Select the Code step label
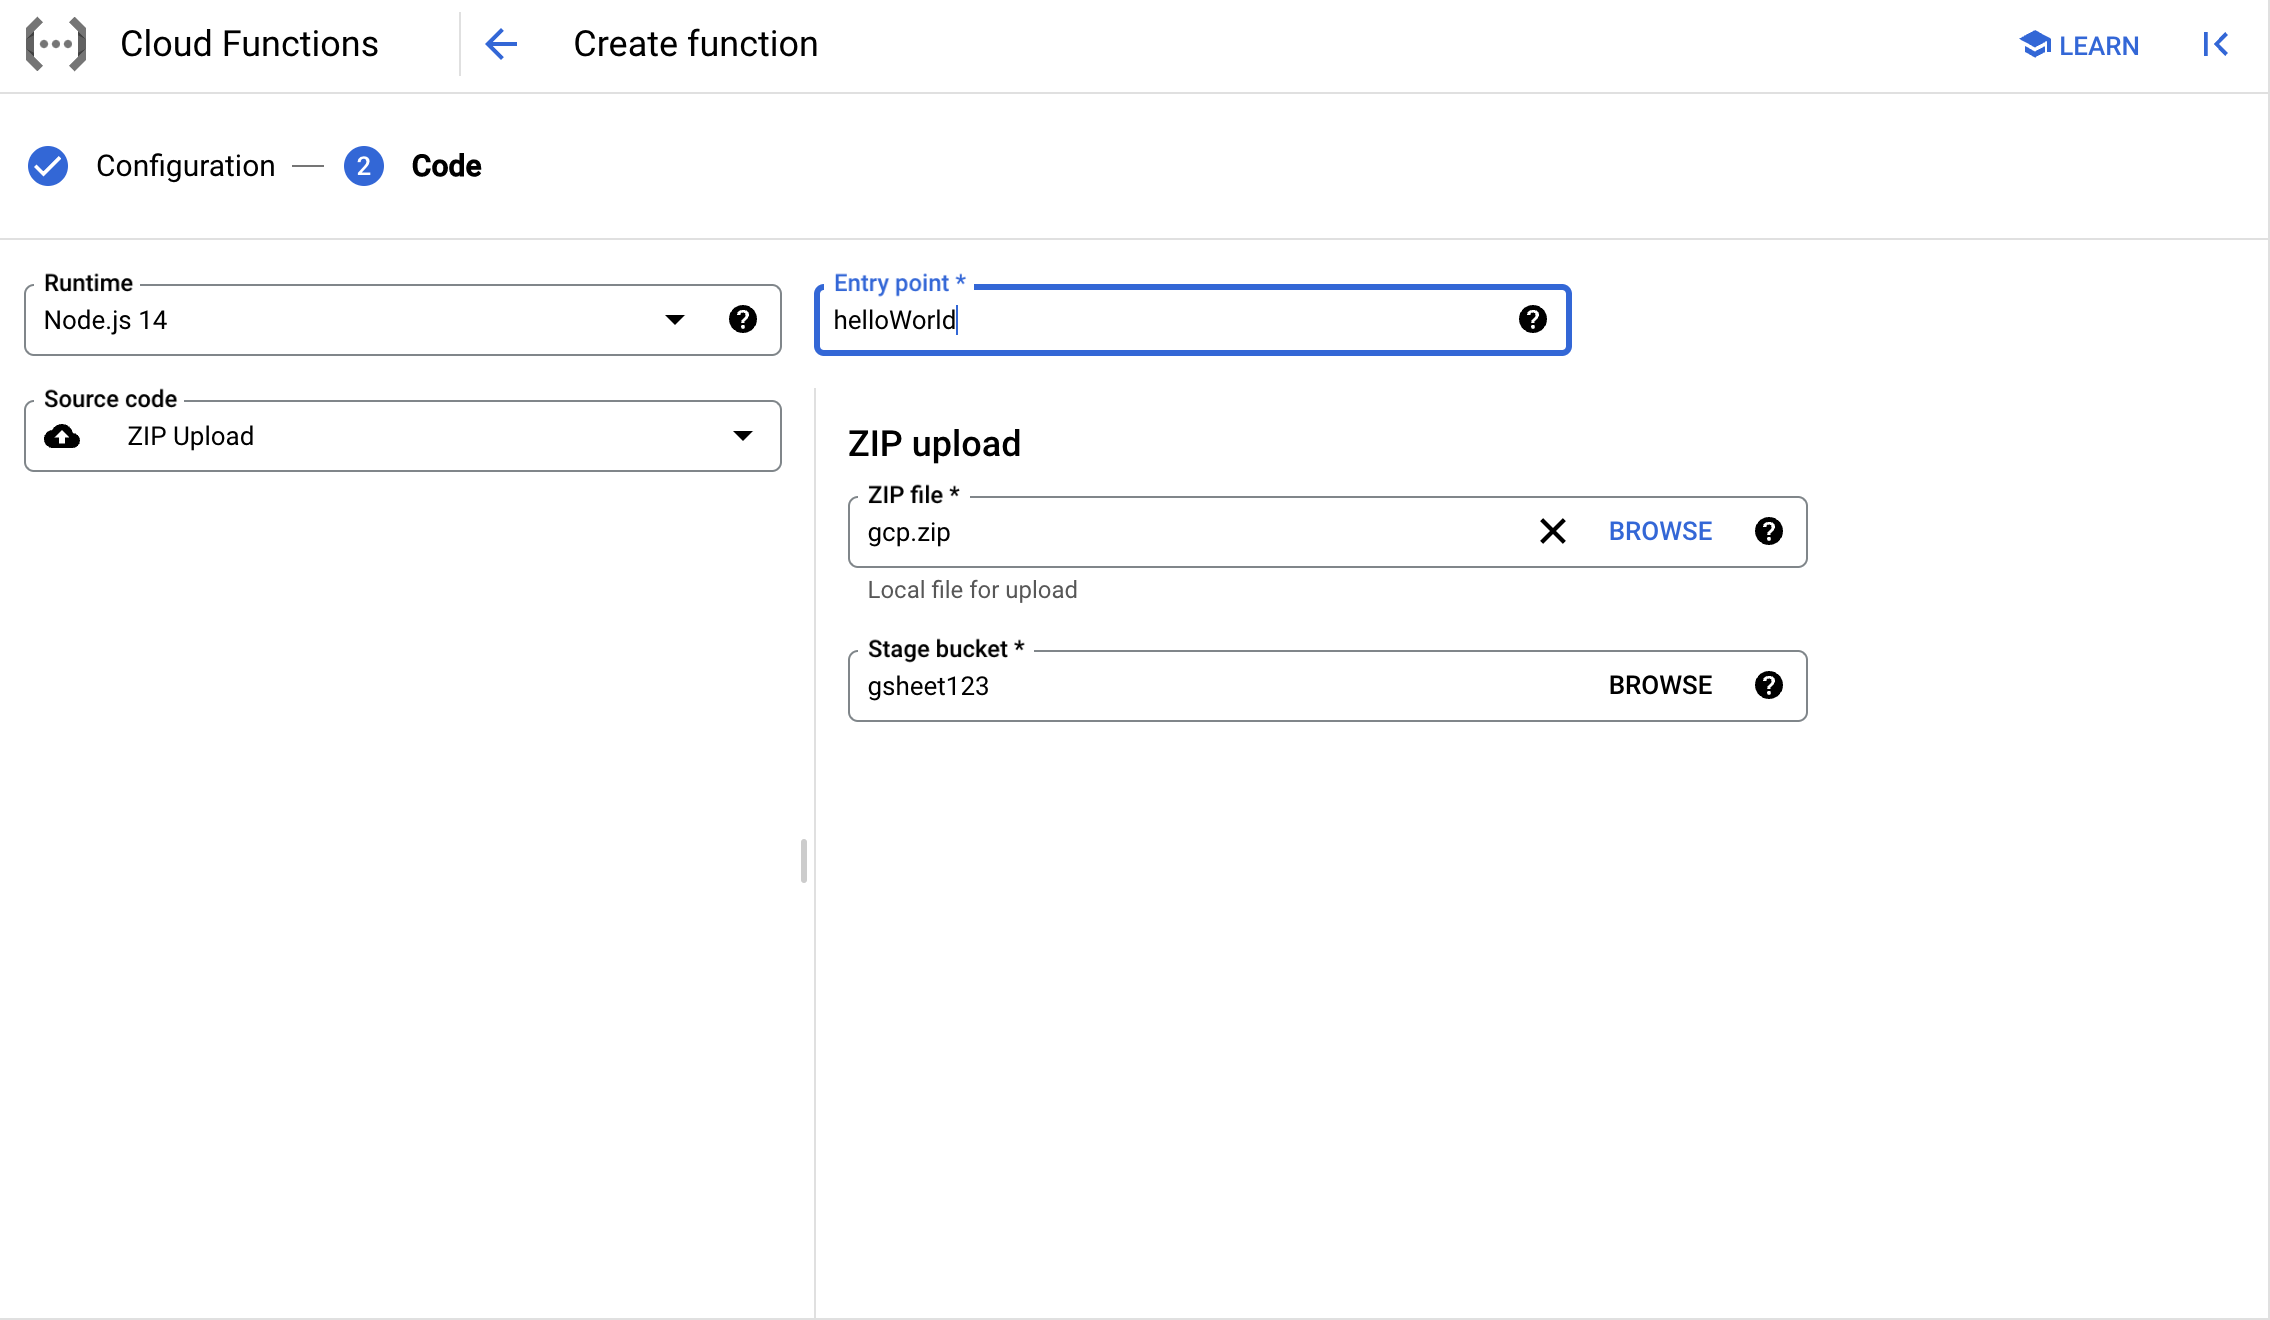 [x=446, y=166]
